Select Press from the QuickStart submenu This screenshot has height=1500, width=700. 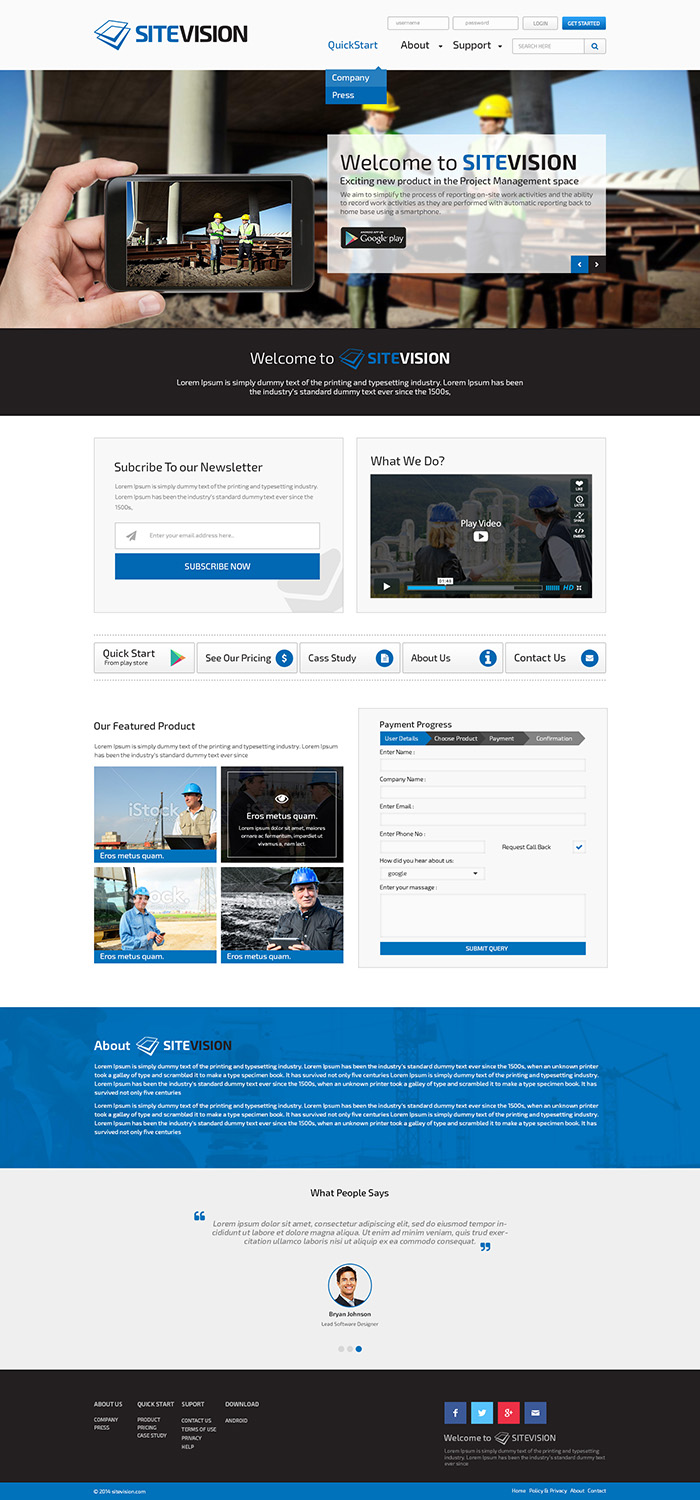[x=356, y=95]
